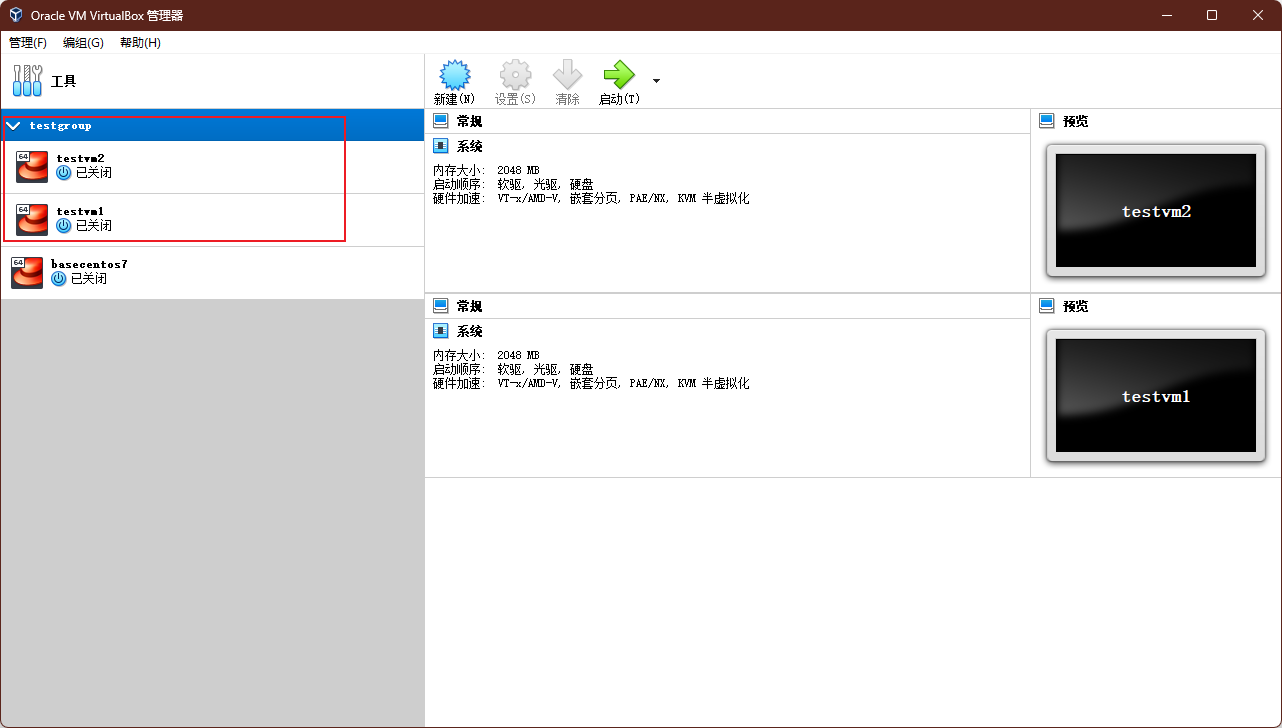Click the 预览 icon above testvm2 preview

1047,121
